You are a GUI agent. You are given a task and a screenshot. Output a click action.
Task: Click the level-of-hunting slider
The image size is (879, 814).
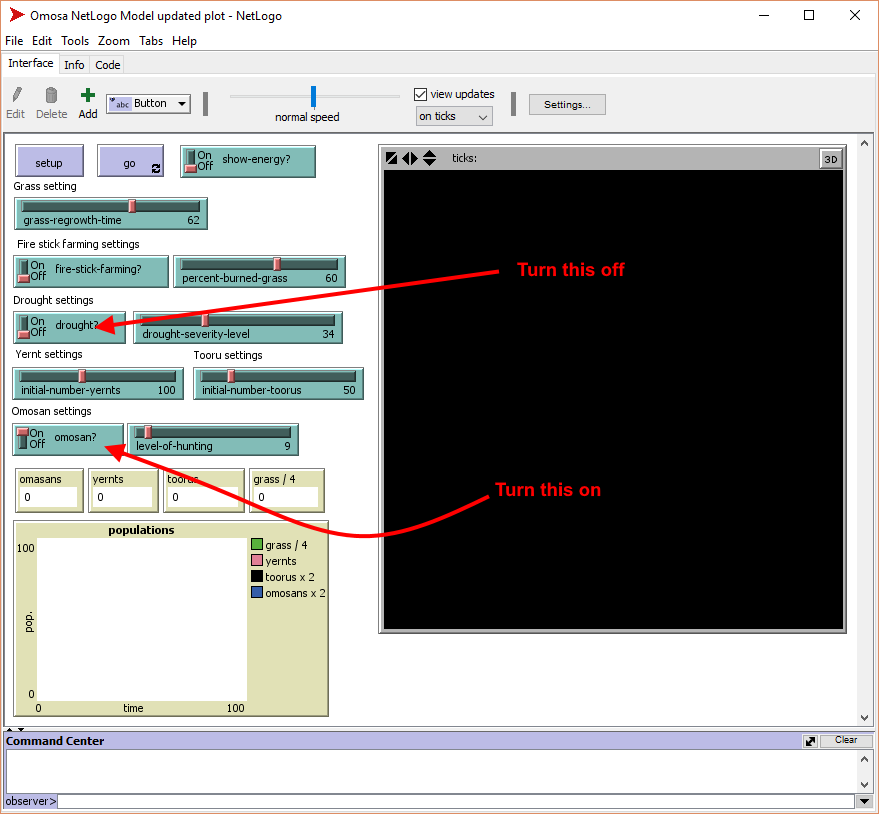(x=213, y=440)
